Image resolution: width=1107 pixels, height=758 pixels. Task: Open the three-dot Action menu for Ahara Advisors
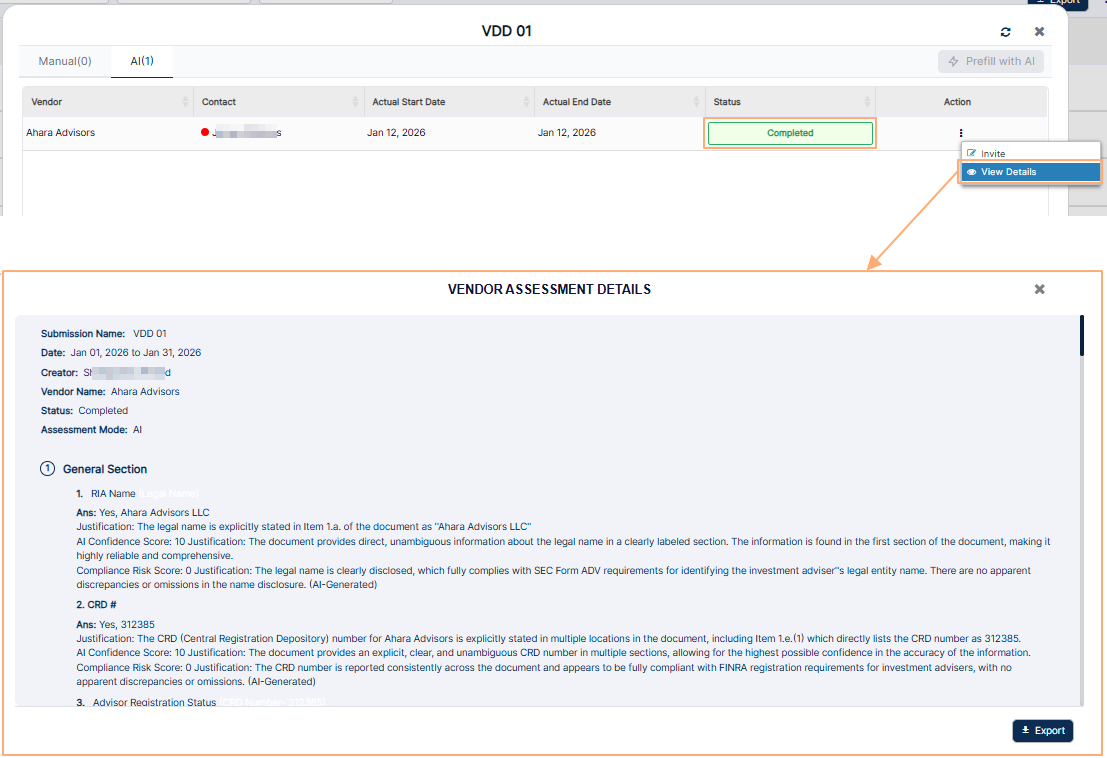tap(960, 133)
